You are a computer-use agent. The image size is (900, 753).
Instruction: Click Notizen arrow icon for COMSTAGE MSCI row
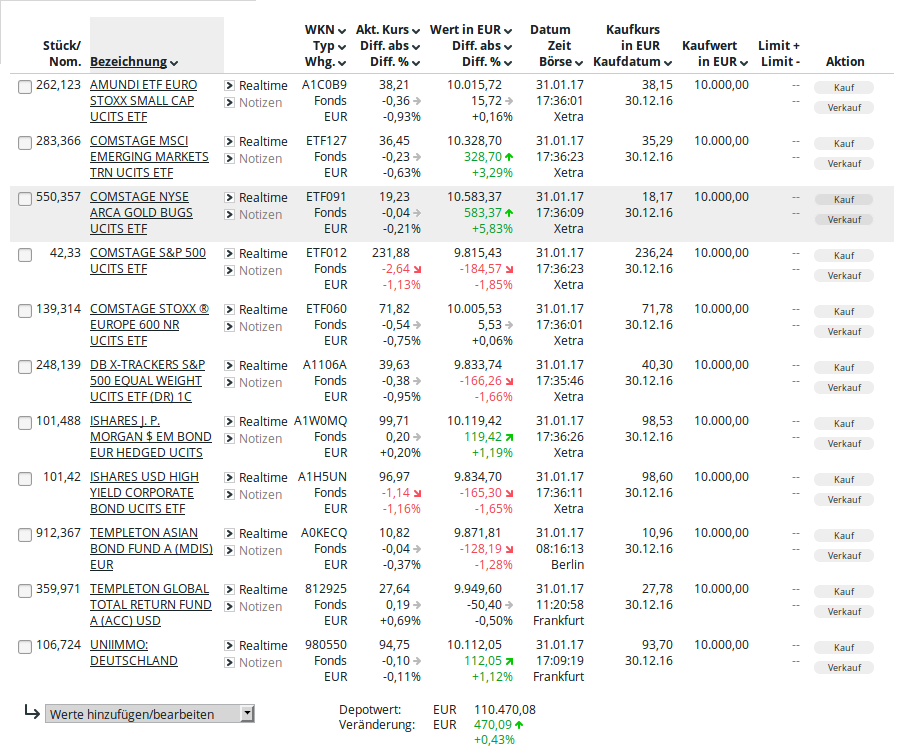[230, 158]
